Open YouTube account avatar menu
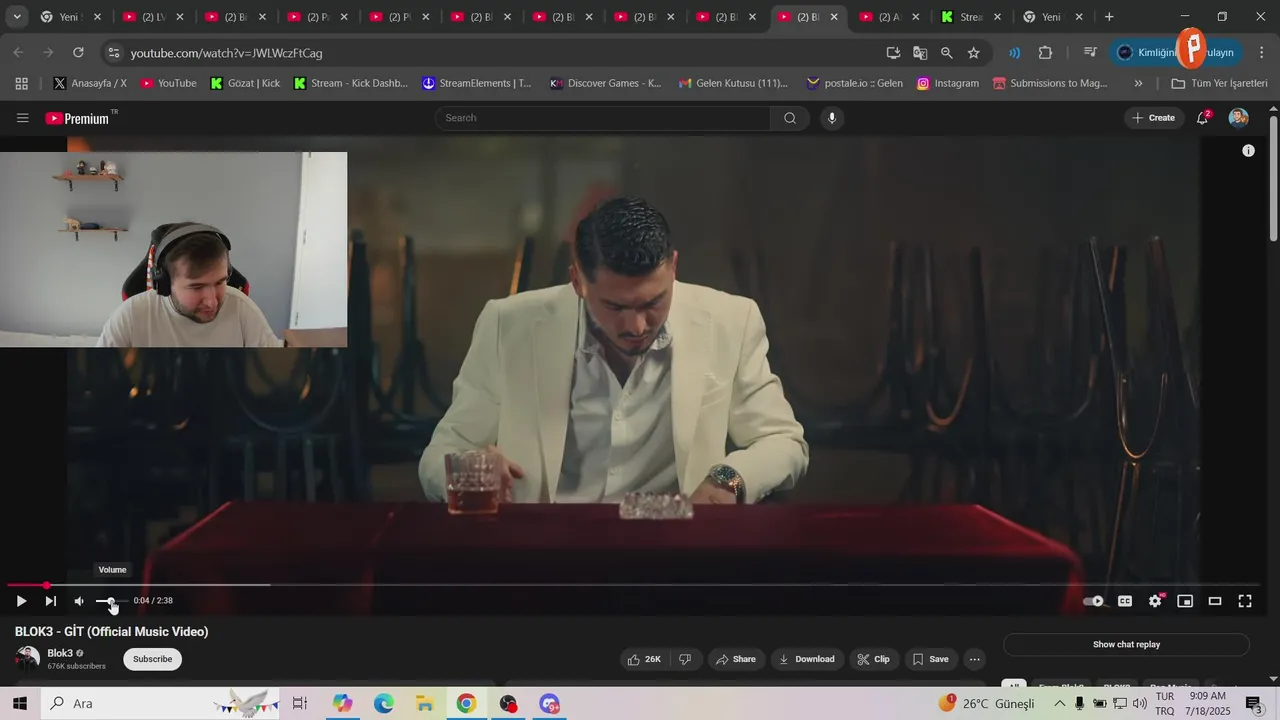This screenshot has width=1280, height=720. coord(1238,118)
